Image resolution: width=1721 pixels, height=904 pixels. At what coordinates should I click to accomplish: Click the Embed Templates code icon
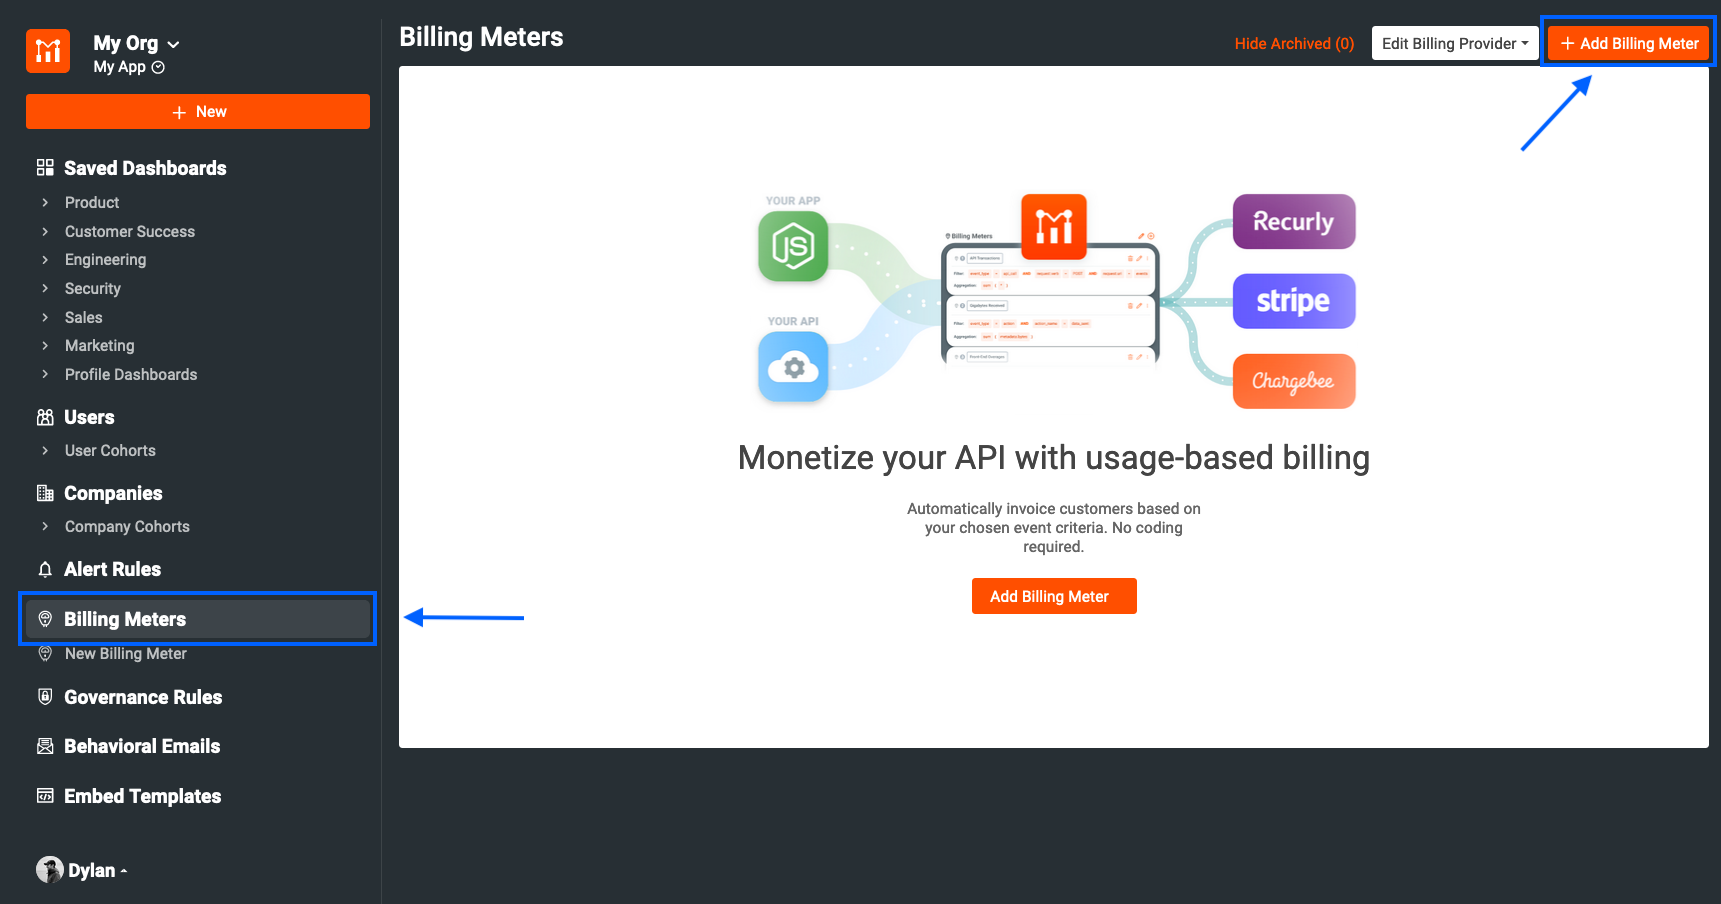[45, 796]
